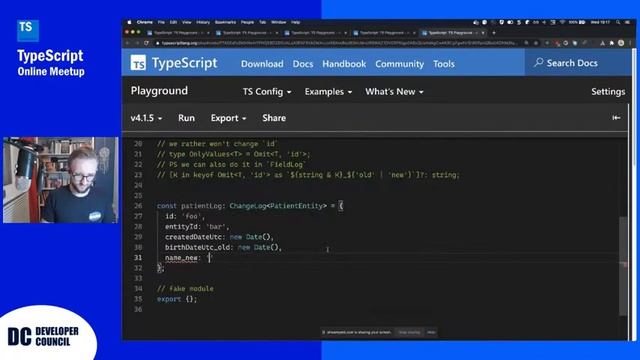Open a new browser tab with plus icon
This screenshot has width=640, height=360.
pos(494,33)
